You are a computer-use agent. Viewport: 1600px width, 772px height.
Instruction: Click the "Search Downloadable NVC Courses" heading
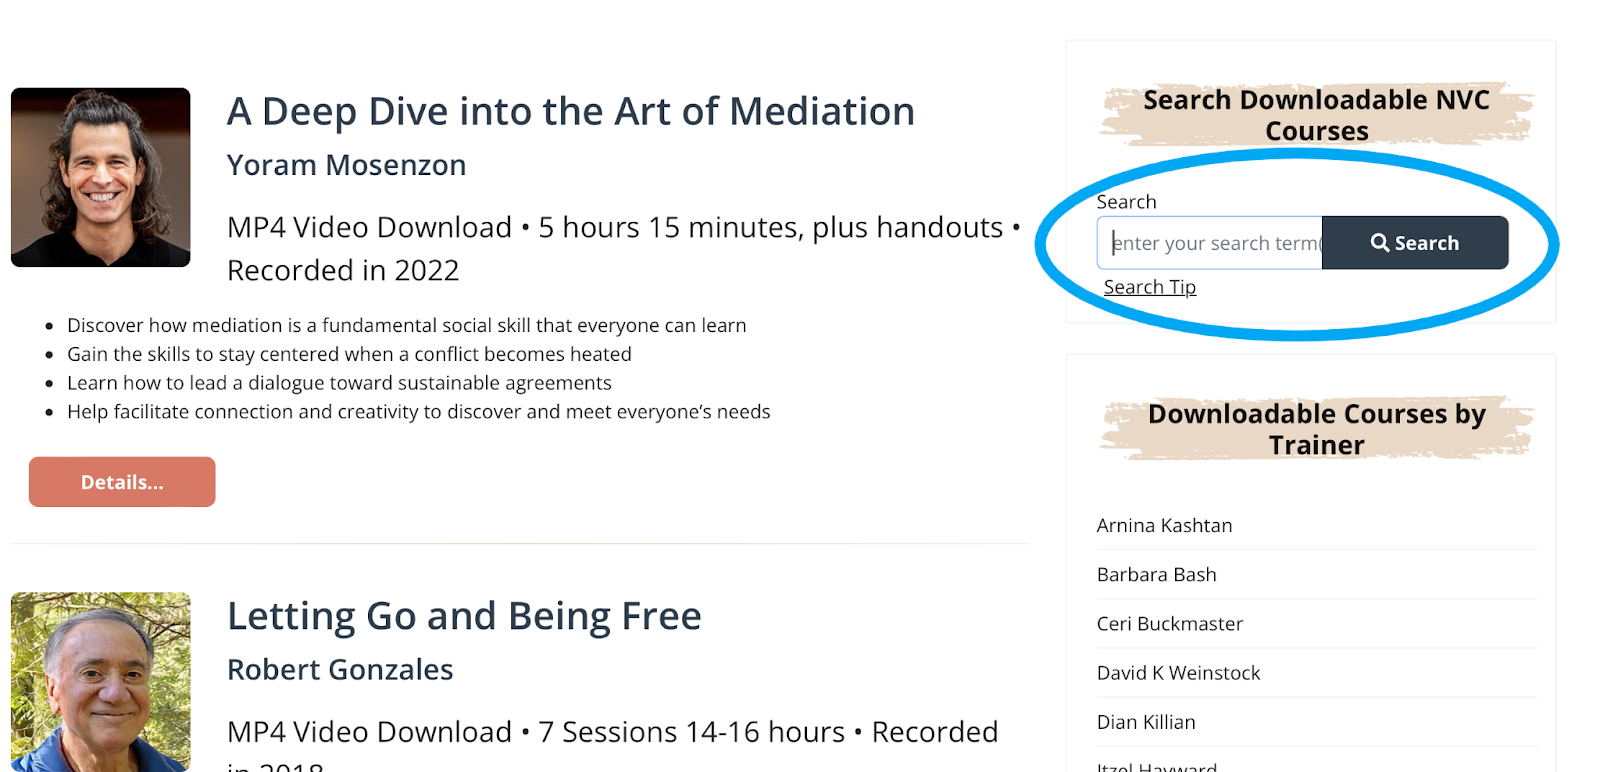click(x=1317, y=115)
